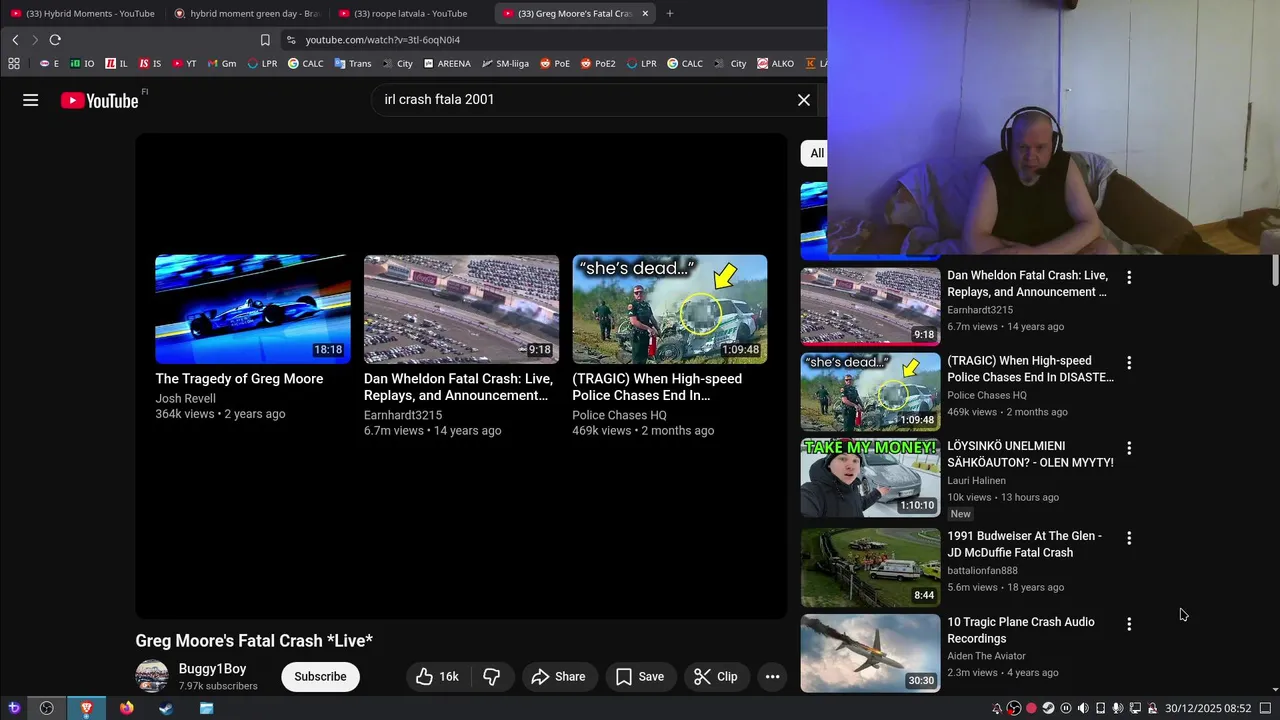
Task: Open the file manager from taskbar
Action: (x=206, y=708)
